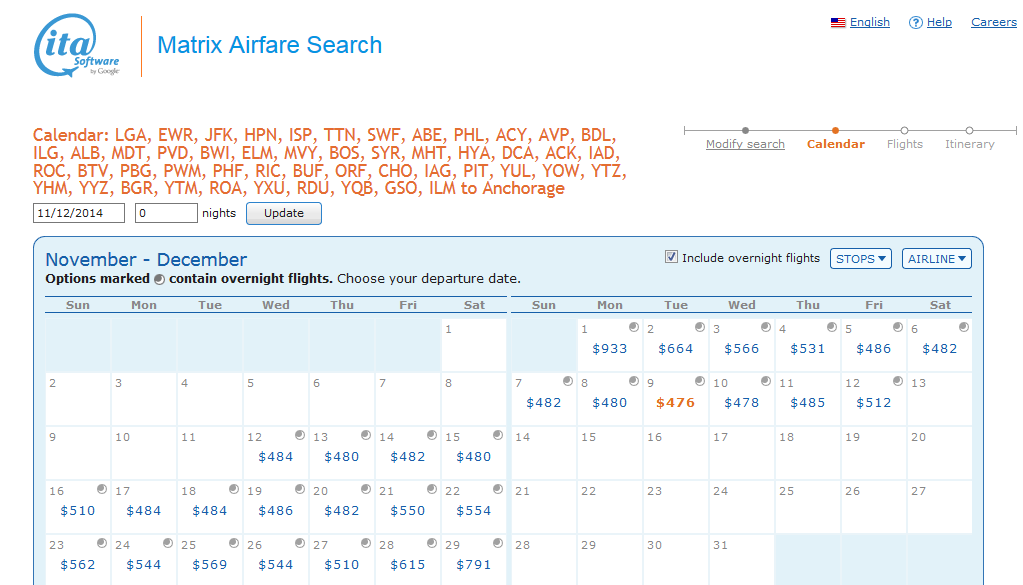Click the Help question mark icon

click(x=915, y=22)
